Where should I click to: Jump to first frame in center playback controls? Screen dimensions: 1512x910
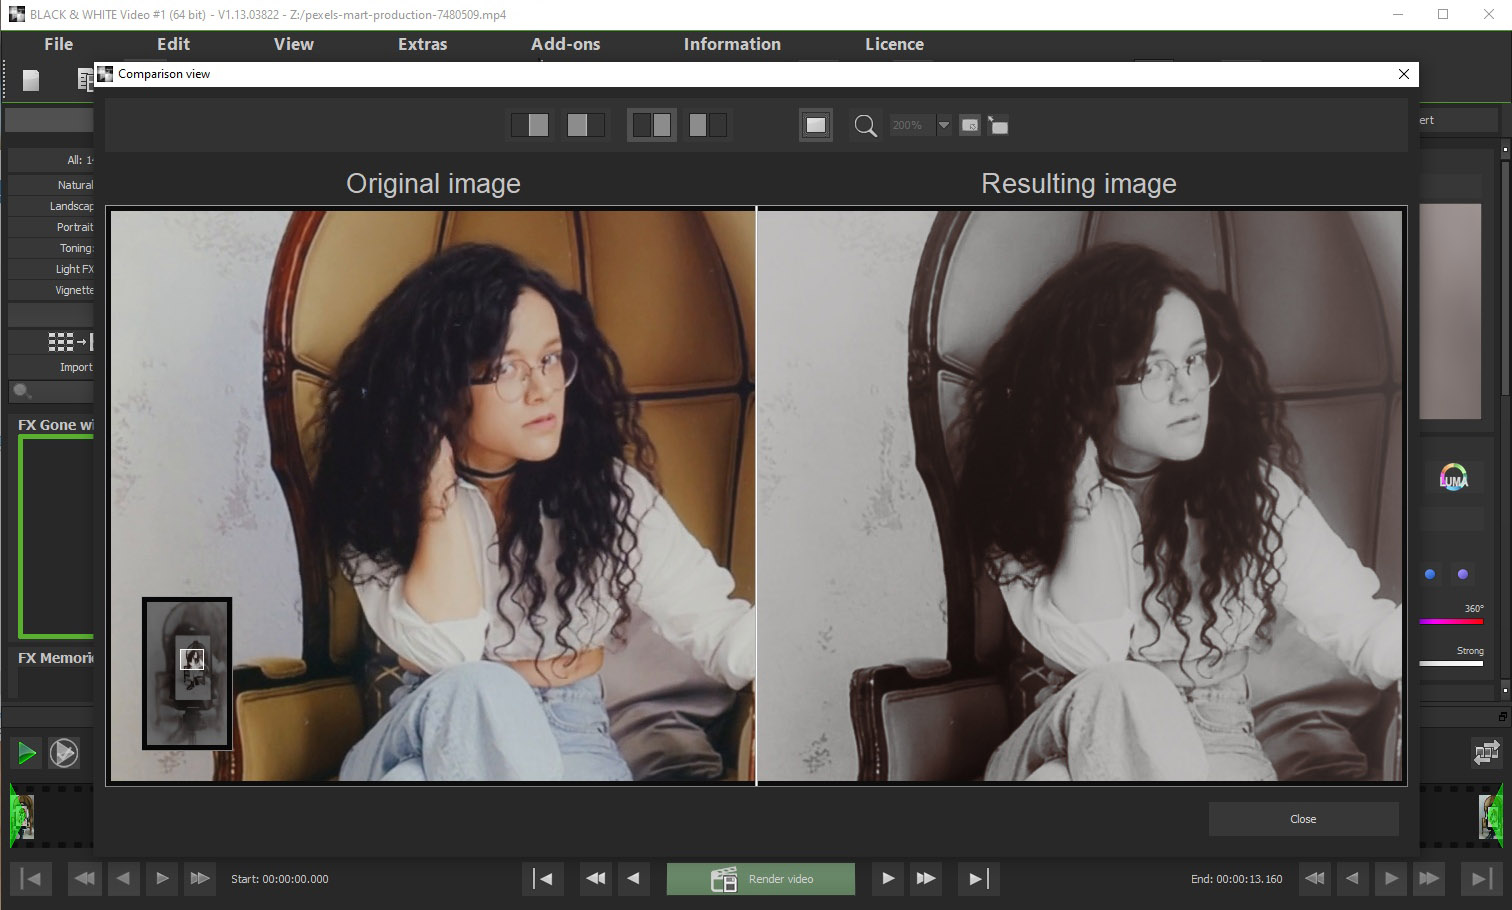coord(543,879)
